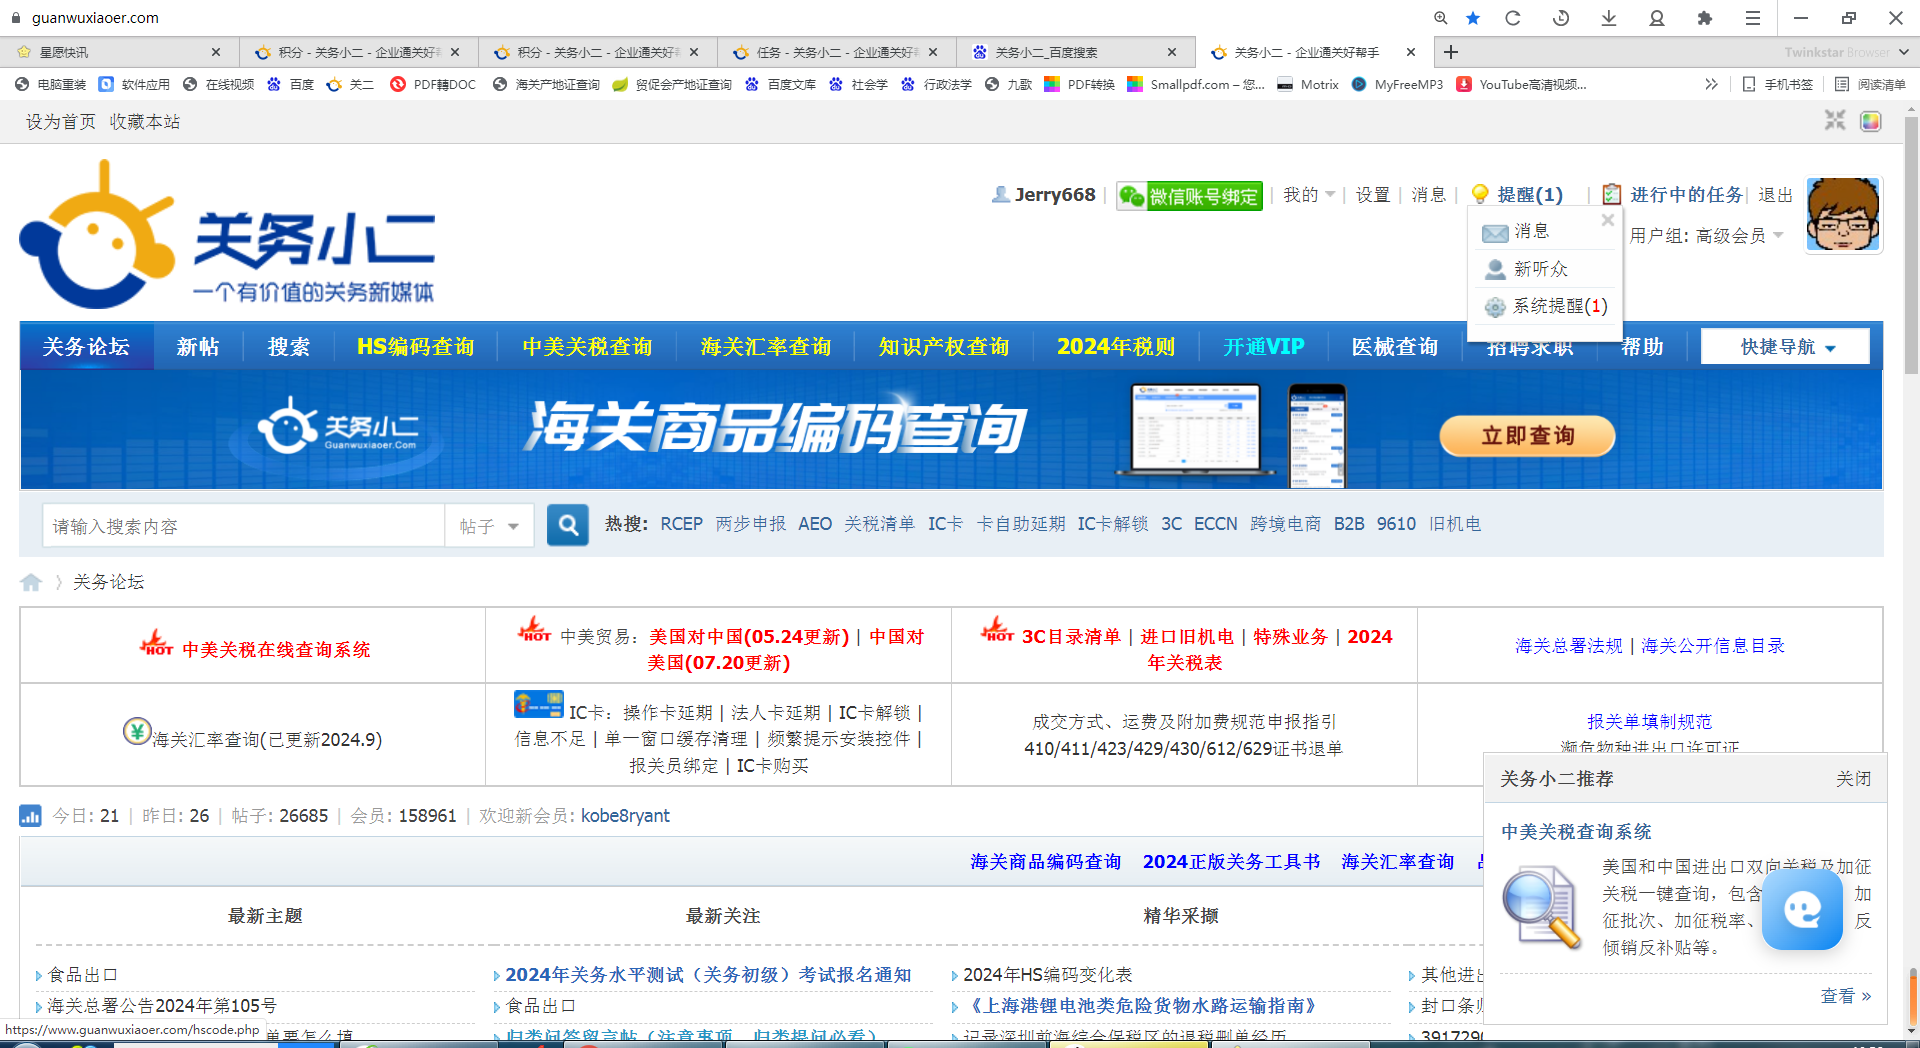The height and width of the screenshot is (1048, 1920).
Task: Open the 2024年HS编码变化表 post
Action: click(x=1047, y=974)
